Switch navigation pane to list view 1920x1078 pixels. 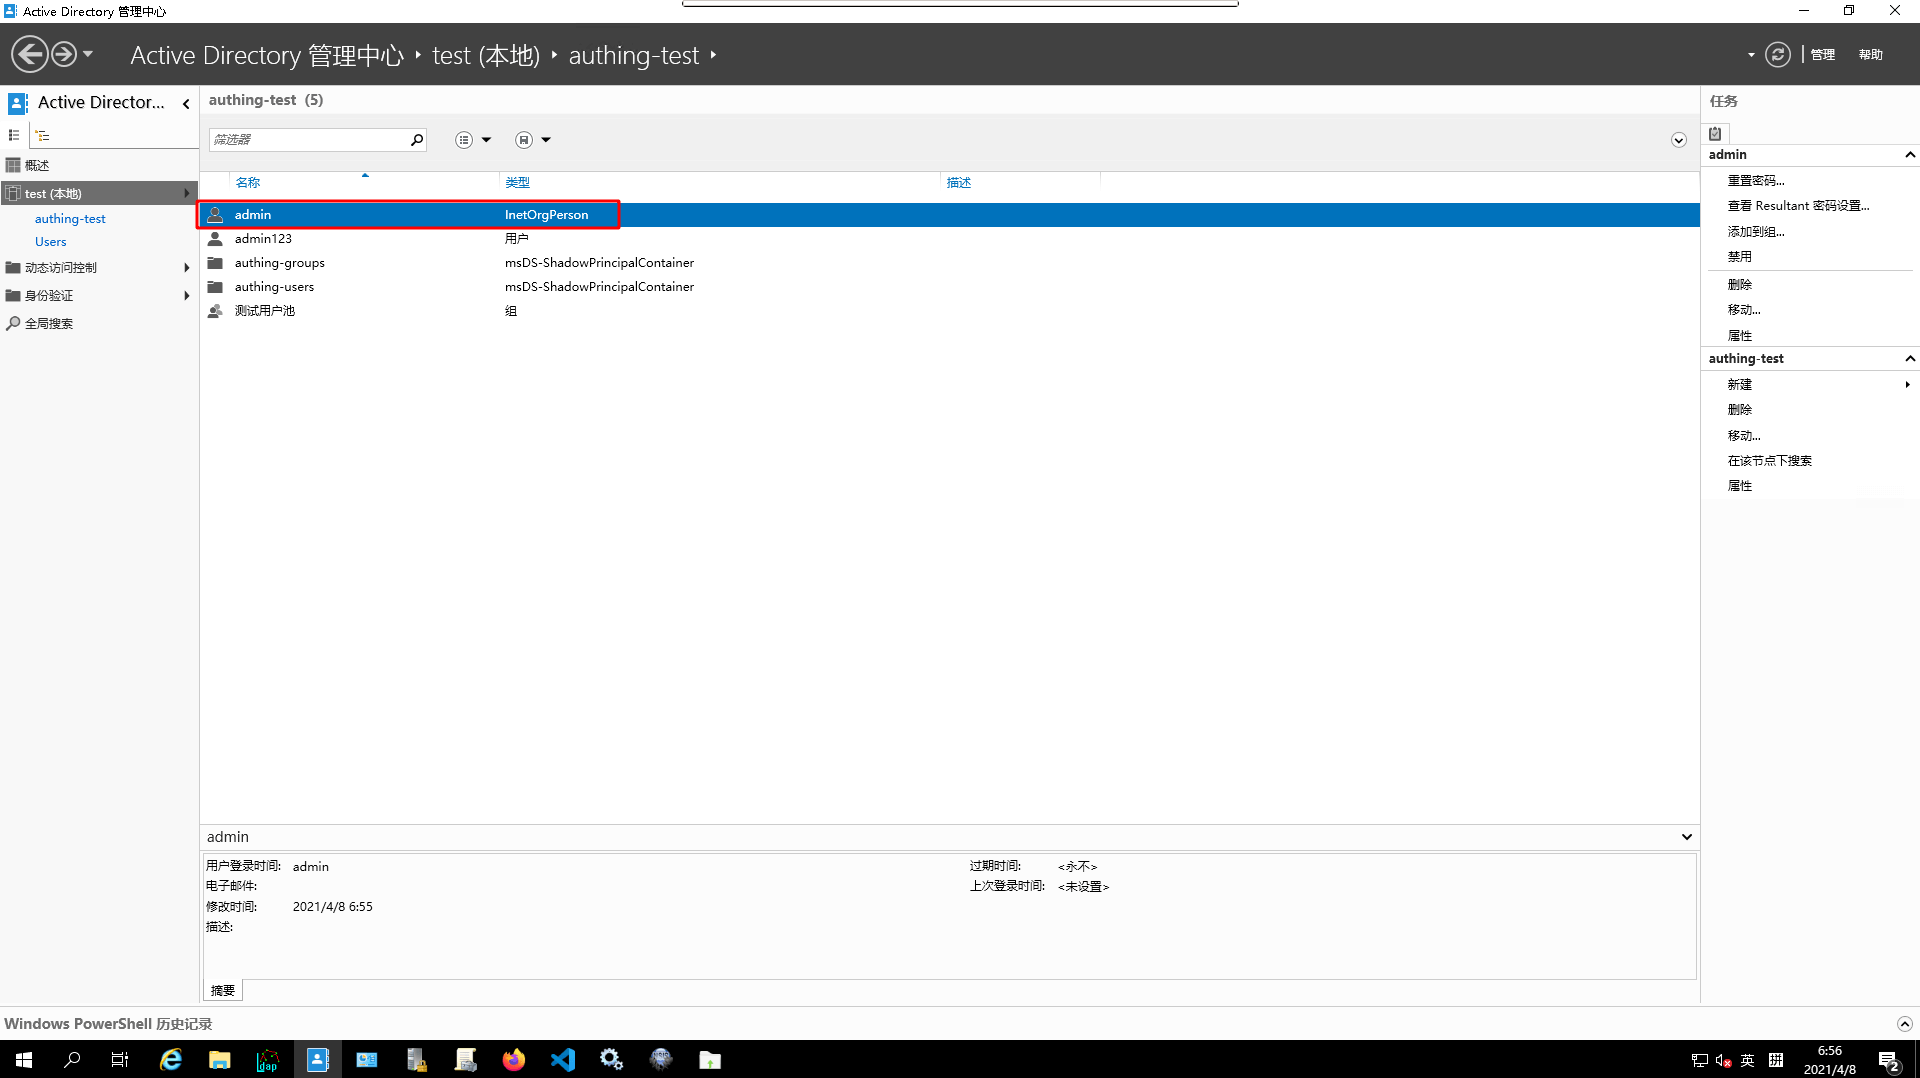pyautogui.click(x=14, y=136)
